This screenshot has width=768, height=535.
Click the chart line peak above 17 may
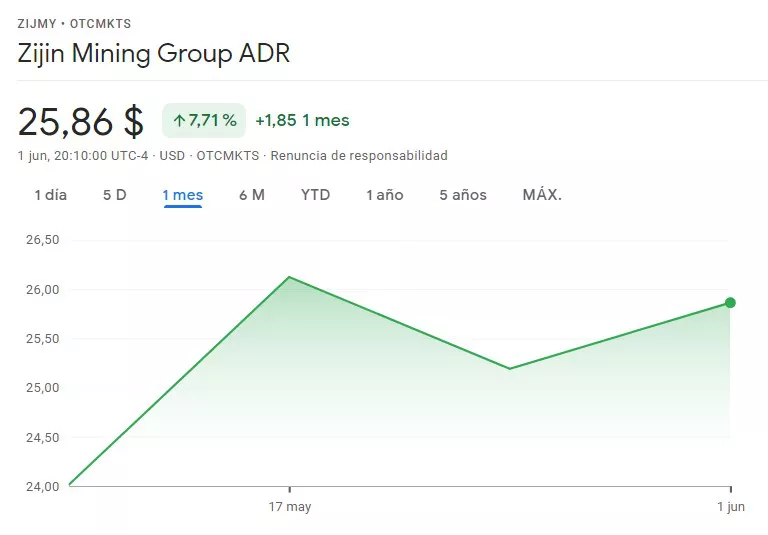coord(289,277)
